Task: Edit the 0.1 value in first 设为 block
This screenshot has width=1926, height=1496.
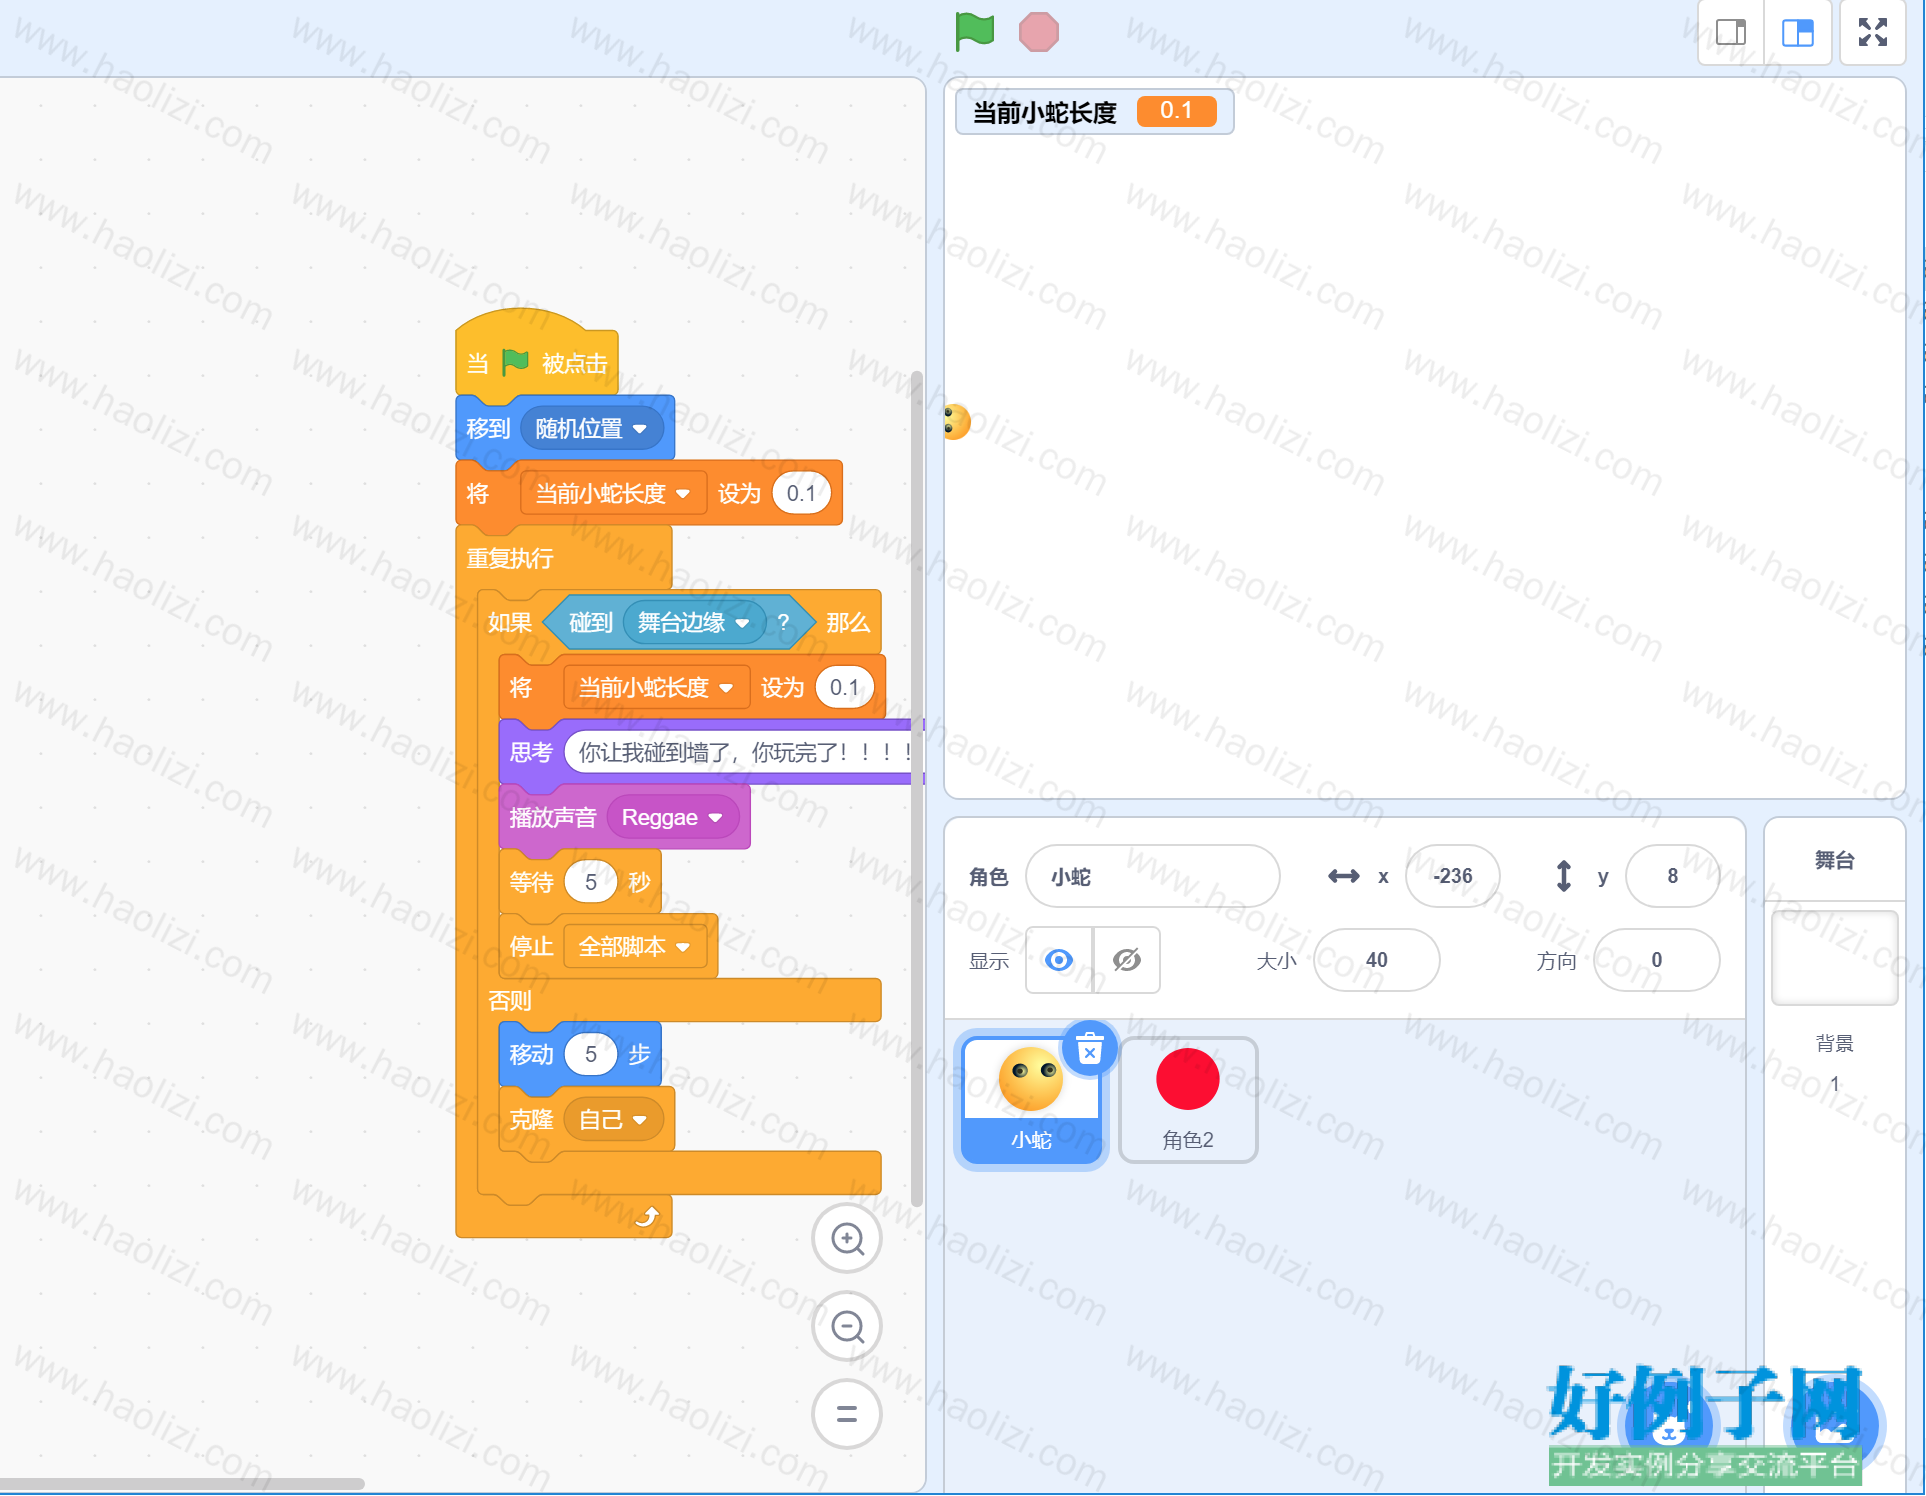Action: (801, 494)
